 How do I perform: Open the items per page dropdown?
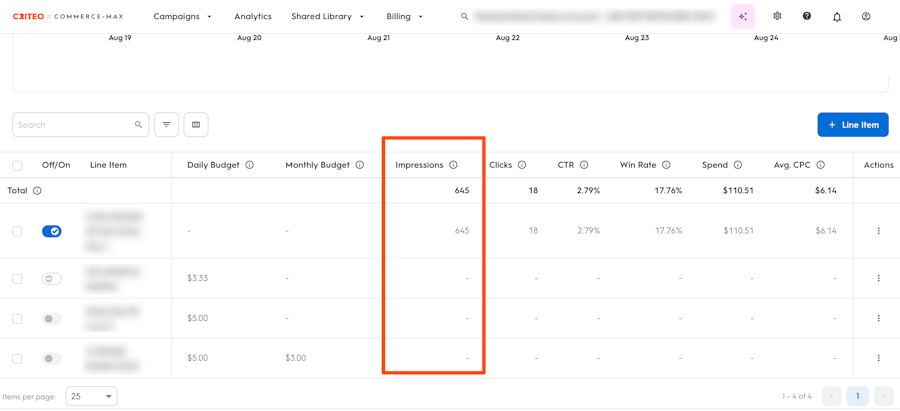point(92,396)
